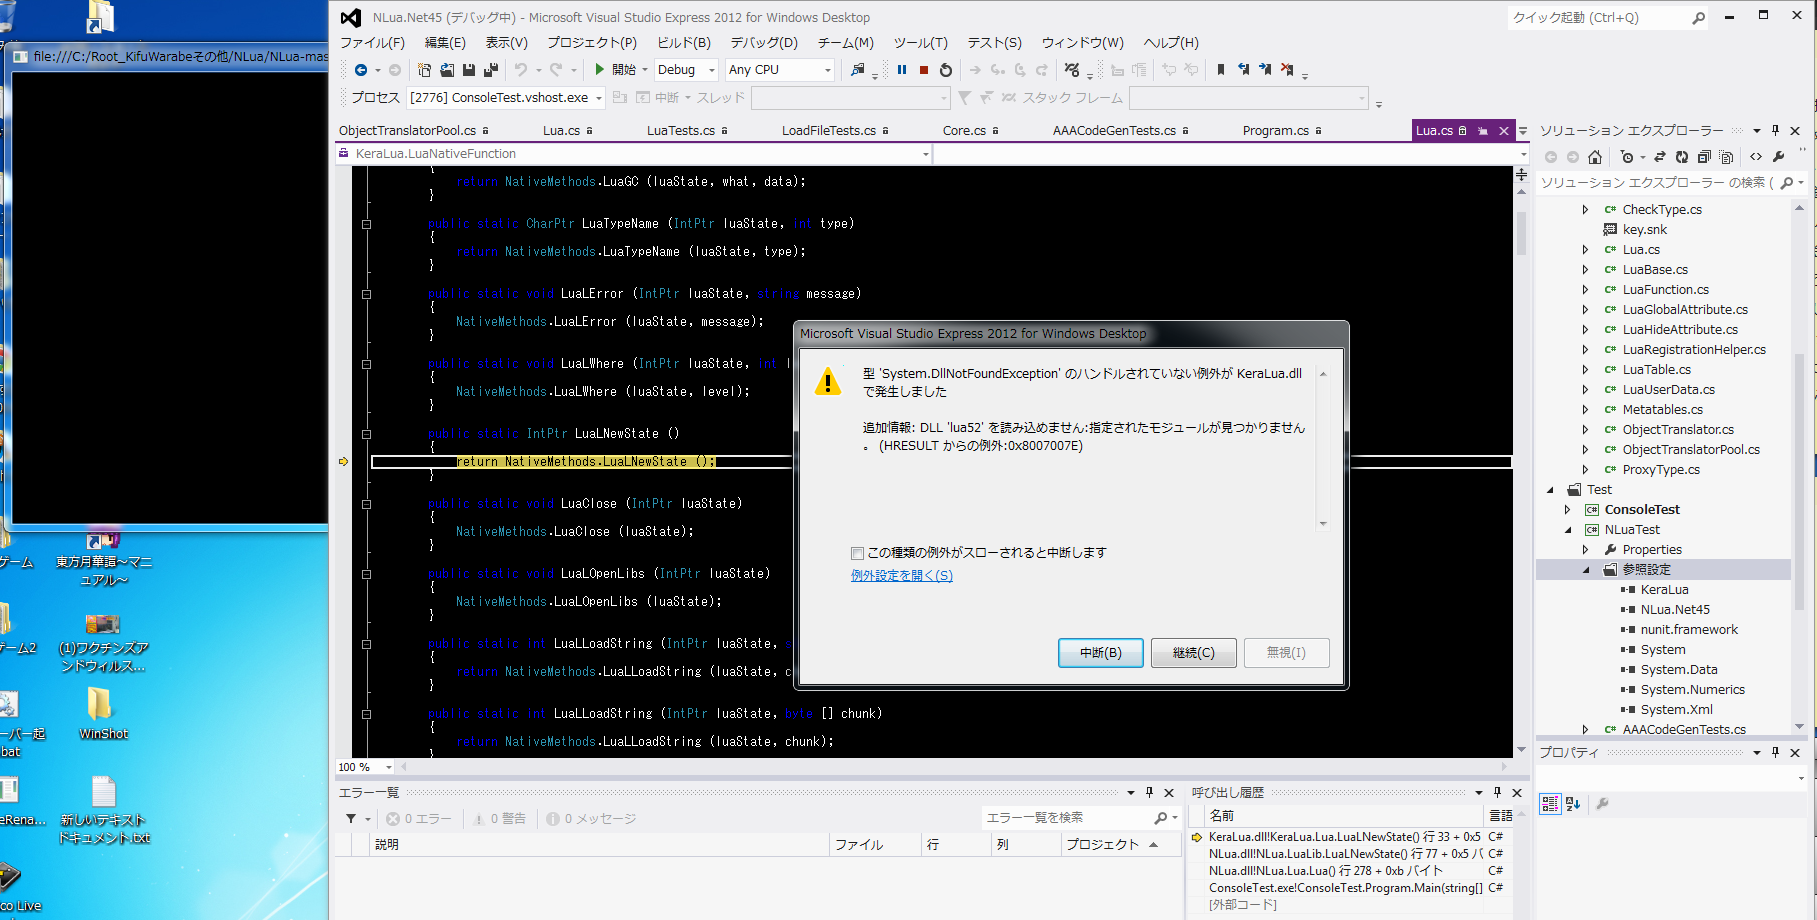Switch to the Core.cs tab

[x=964, y=131]
